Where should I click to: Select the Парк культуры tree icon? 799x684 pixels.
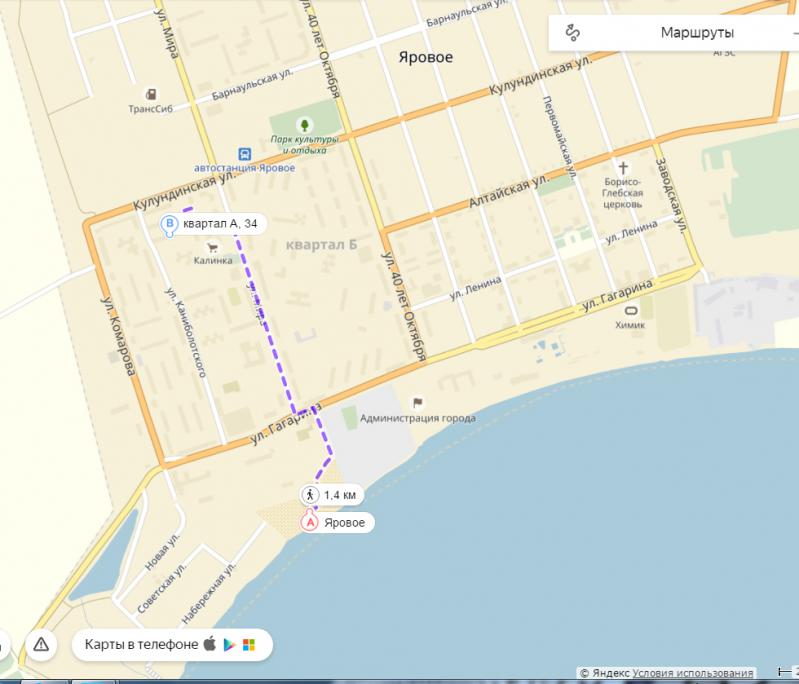pyautogui.click(x=305, y=125)
